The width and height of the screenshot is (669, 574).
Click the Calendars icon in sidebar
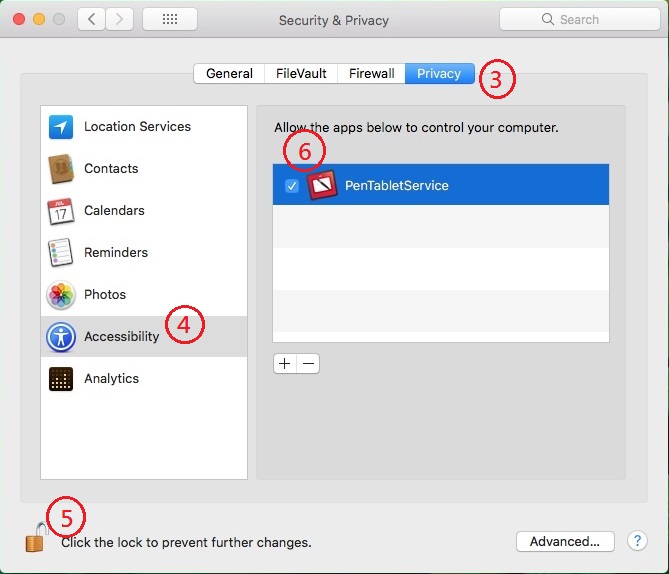pos(60,211)
